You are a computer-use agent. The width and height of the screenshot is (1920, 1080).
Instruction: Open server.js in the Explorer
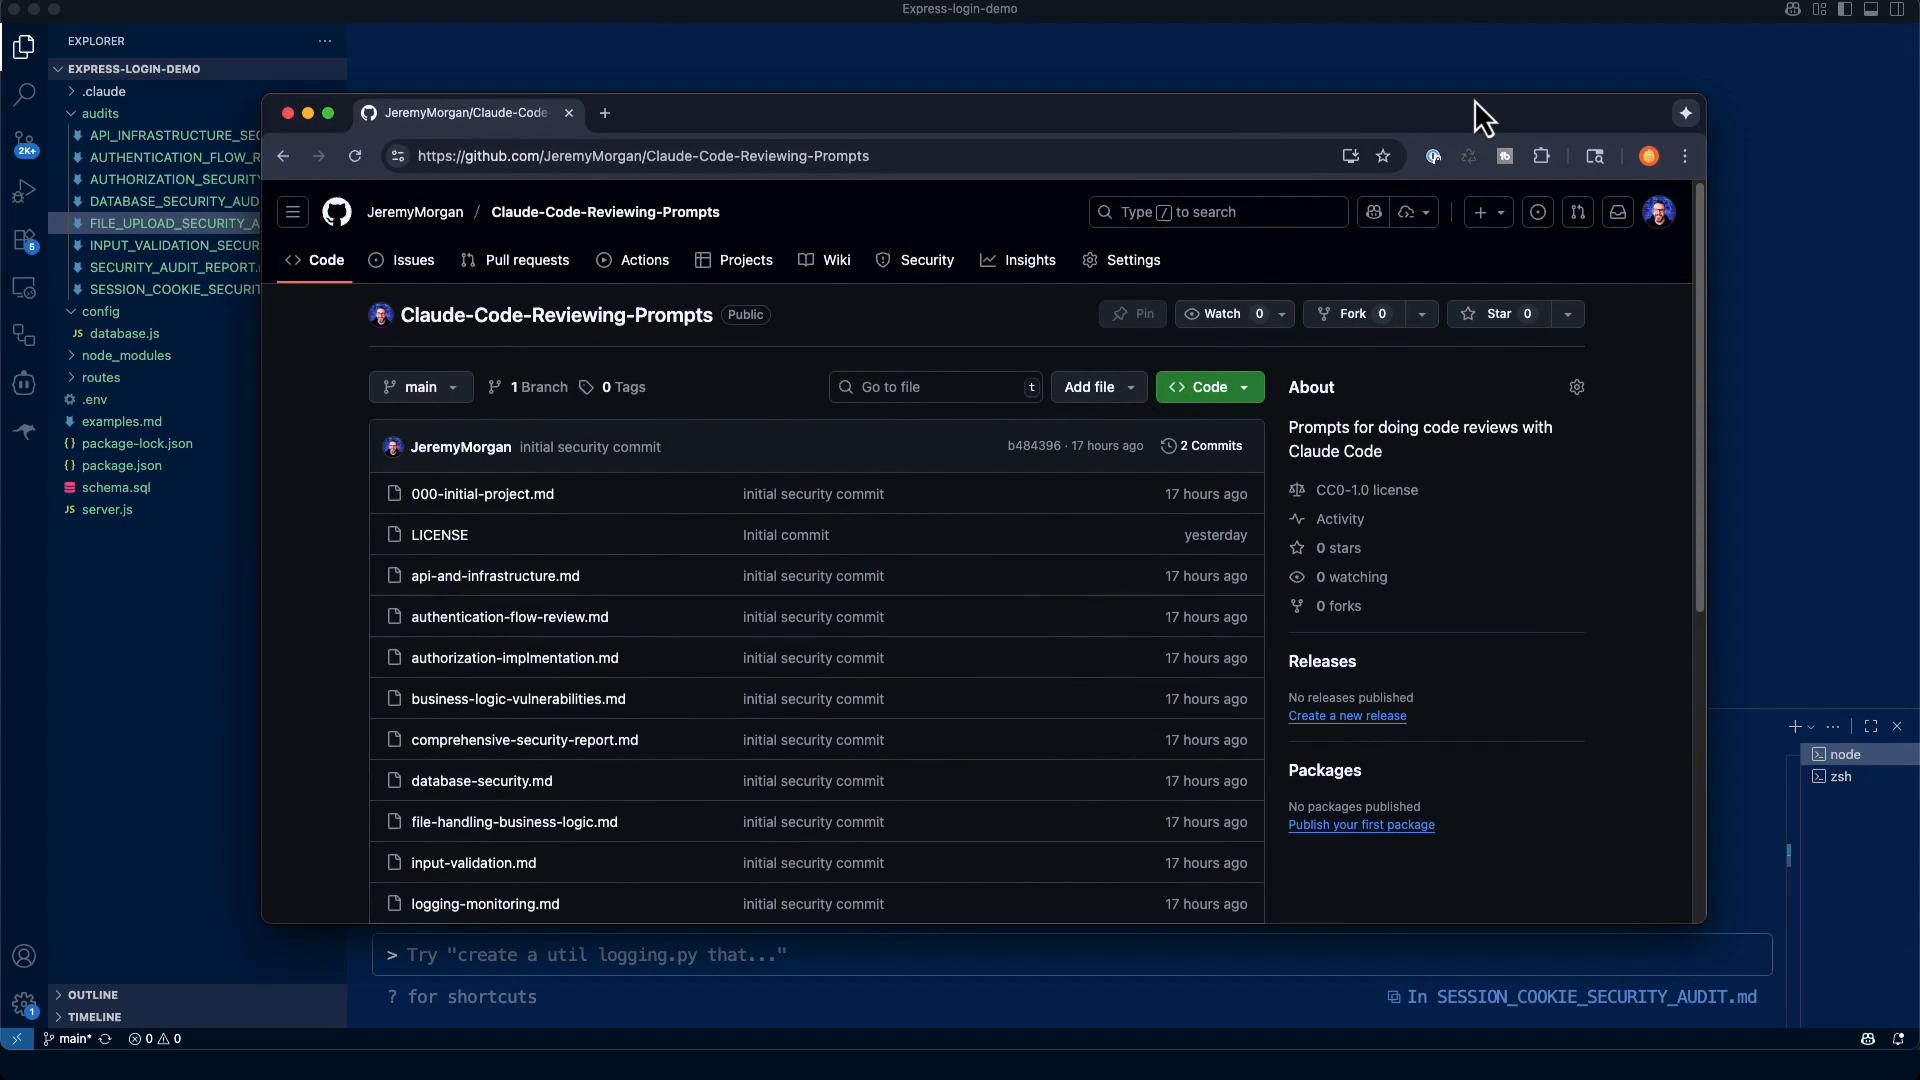click(x=107, y=509)
